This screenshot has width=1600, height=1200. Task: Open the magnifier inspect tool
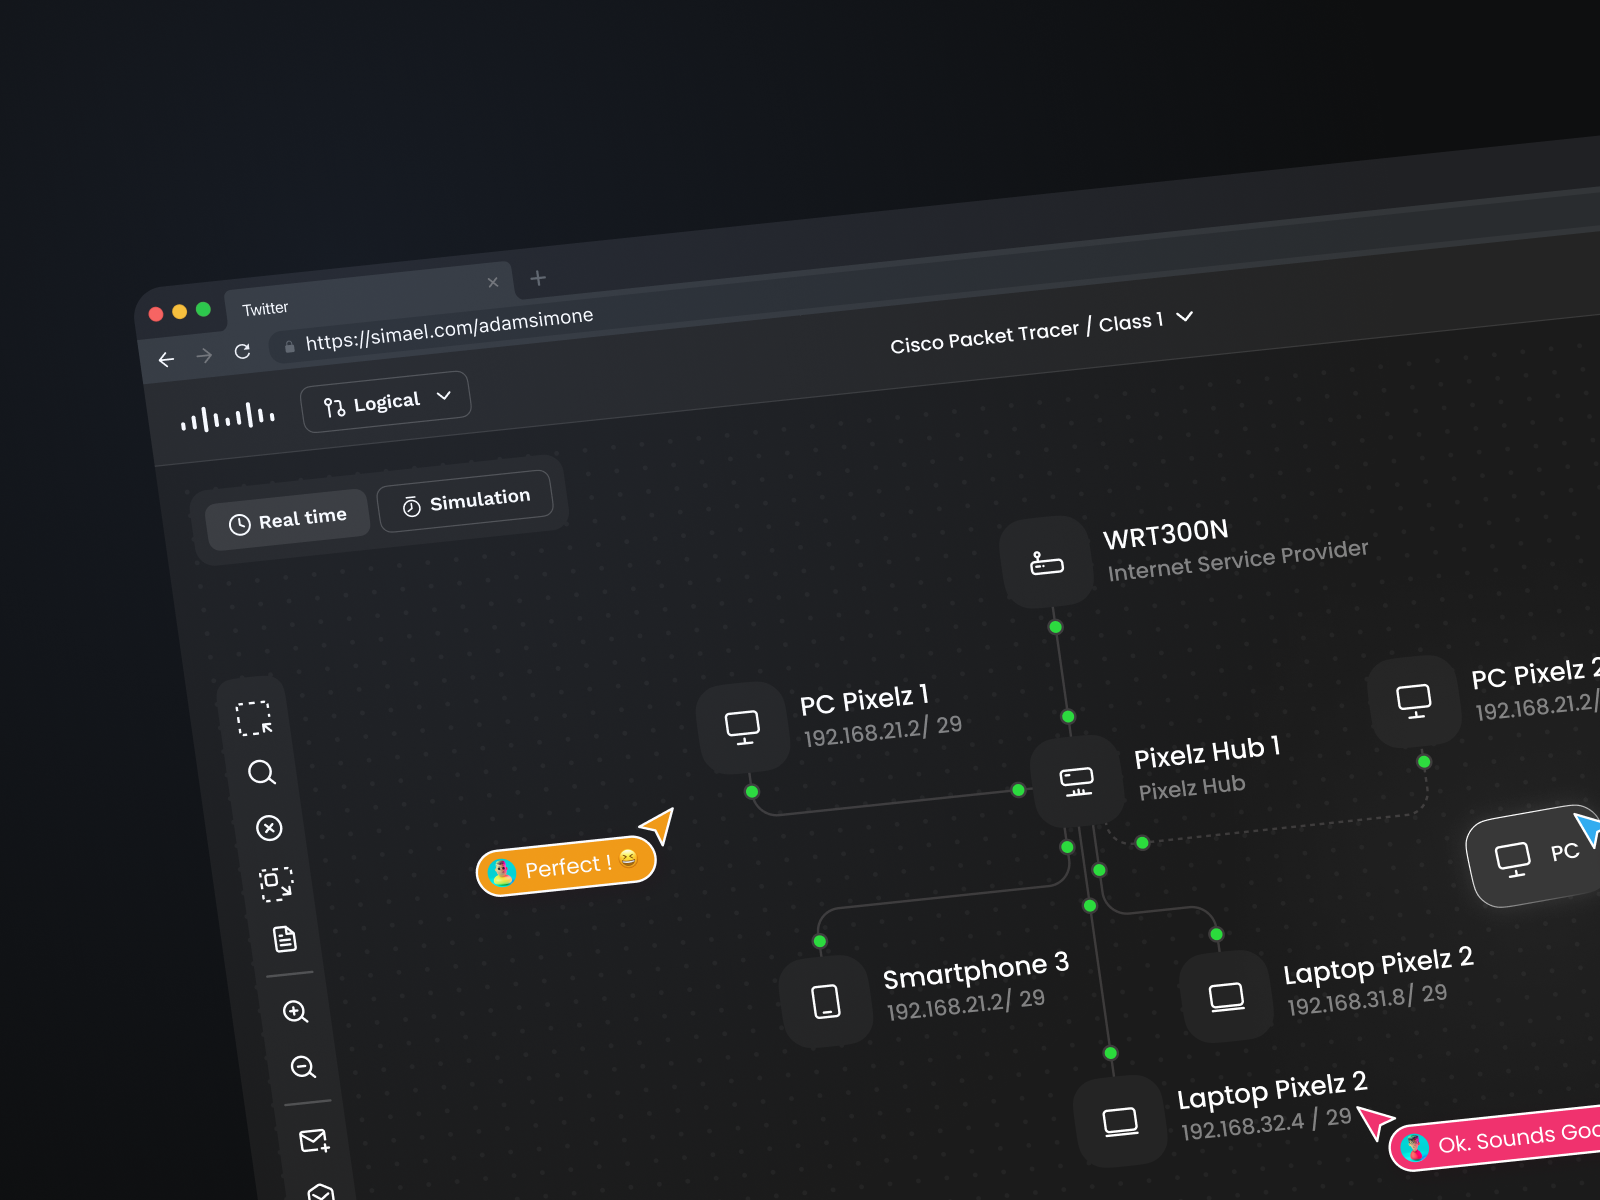[262, 772]
